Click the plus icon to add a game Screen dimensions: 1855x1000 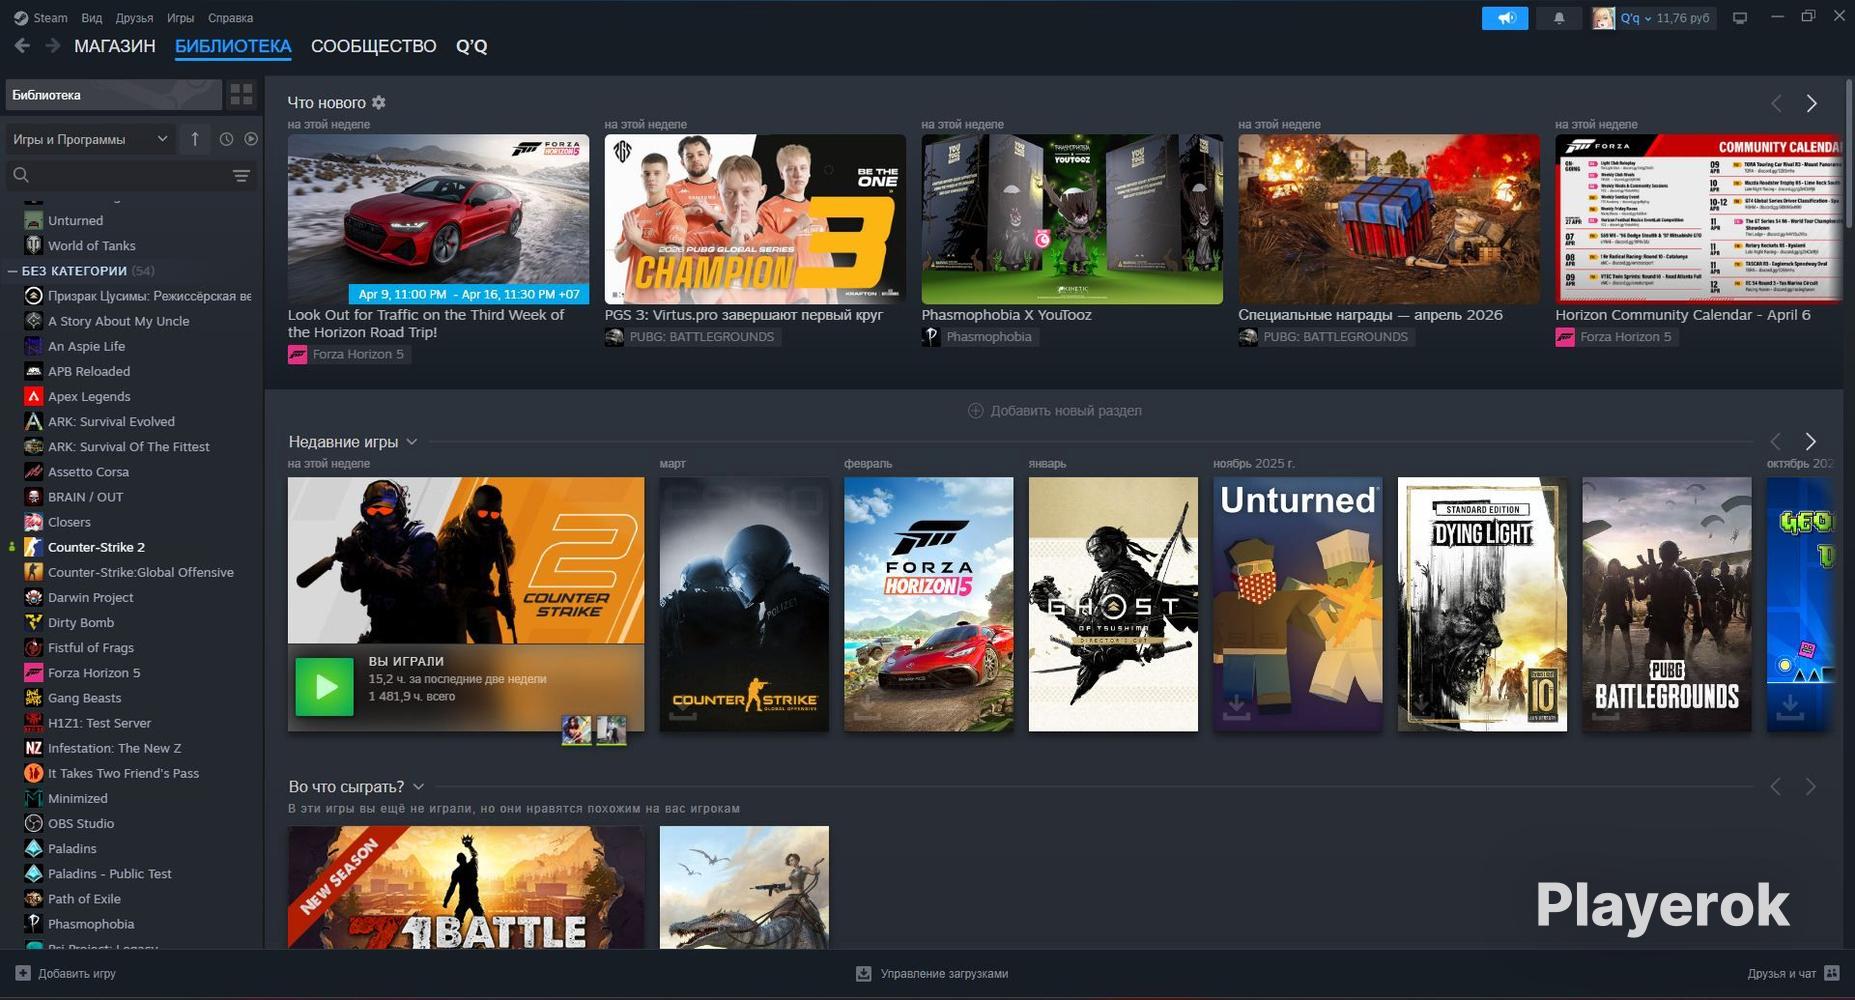pyautogui.click(x=23, y=973)
